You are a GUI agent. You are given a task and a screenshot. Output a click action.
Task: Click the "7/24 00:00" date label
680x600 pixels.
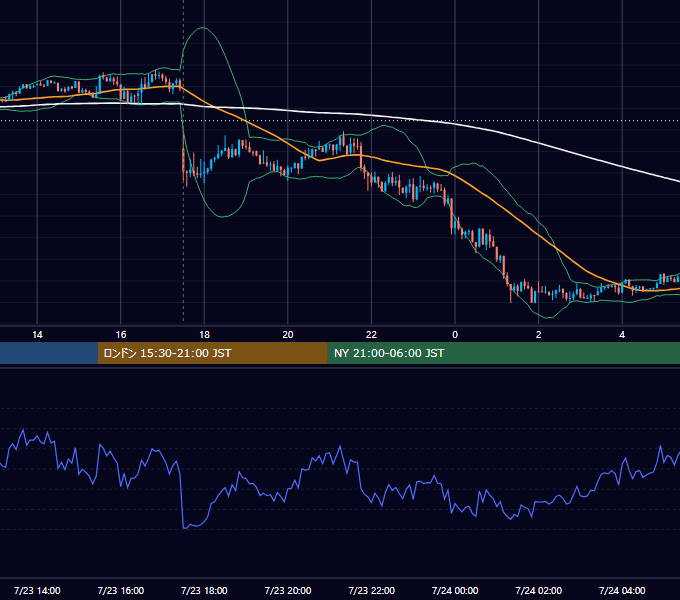[x=455, y=590]
